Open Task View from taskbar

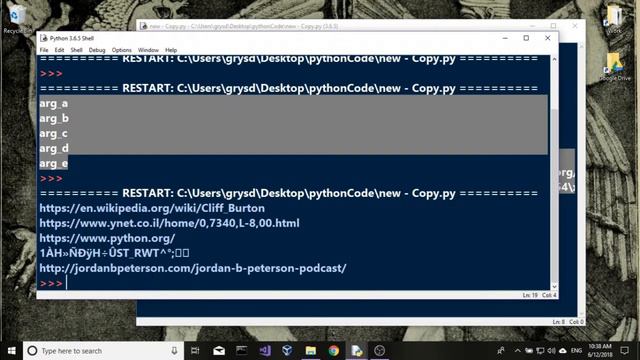[x=195, y=351]
